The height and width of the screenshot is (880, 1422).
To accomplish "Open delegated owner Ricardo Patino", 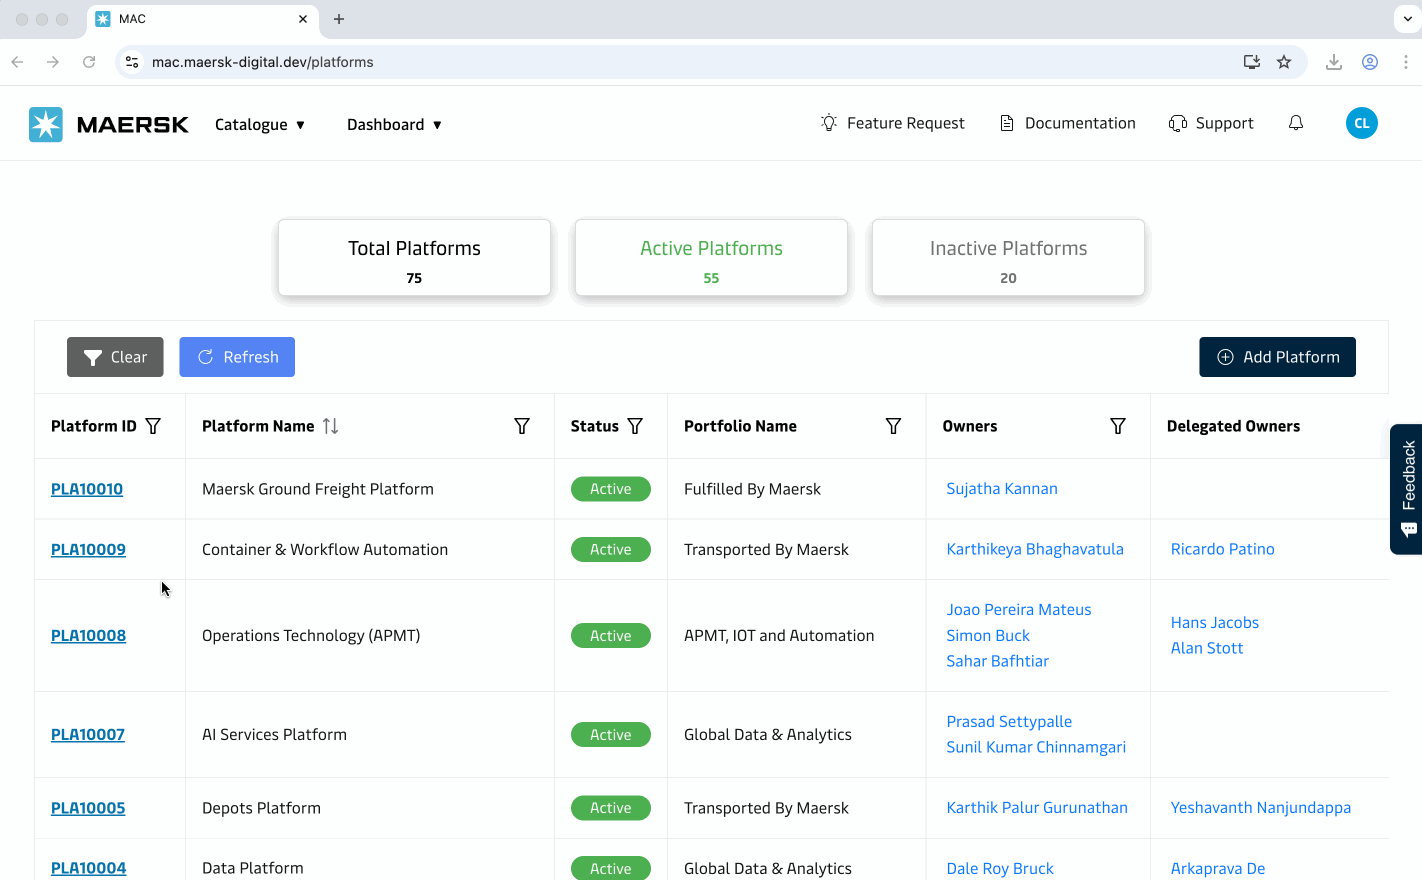I will 1223,549.
